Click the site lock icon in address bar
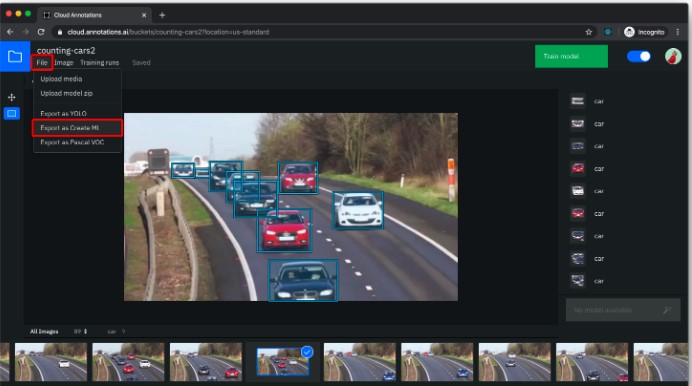Screen dimensions: 692x386 click(x=60, y=32)
